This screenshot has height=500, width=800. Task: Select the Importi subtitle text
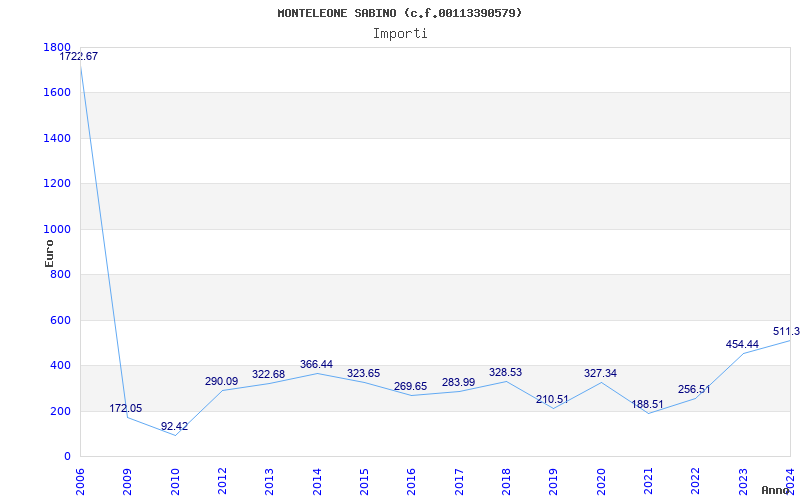coord(400,34)
